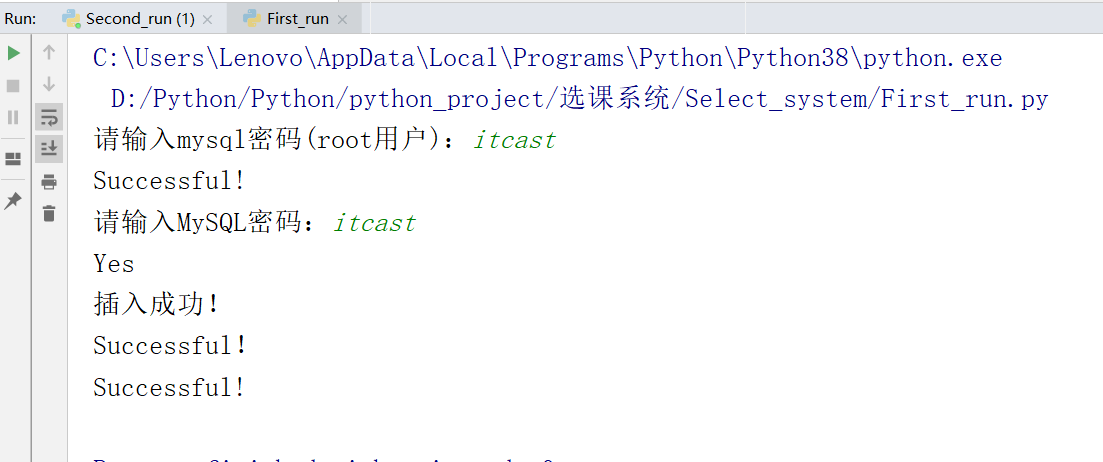Open the First_run.py script path
The width and height of the screenshot is (1103, 462).
[580, 99]
